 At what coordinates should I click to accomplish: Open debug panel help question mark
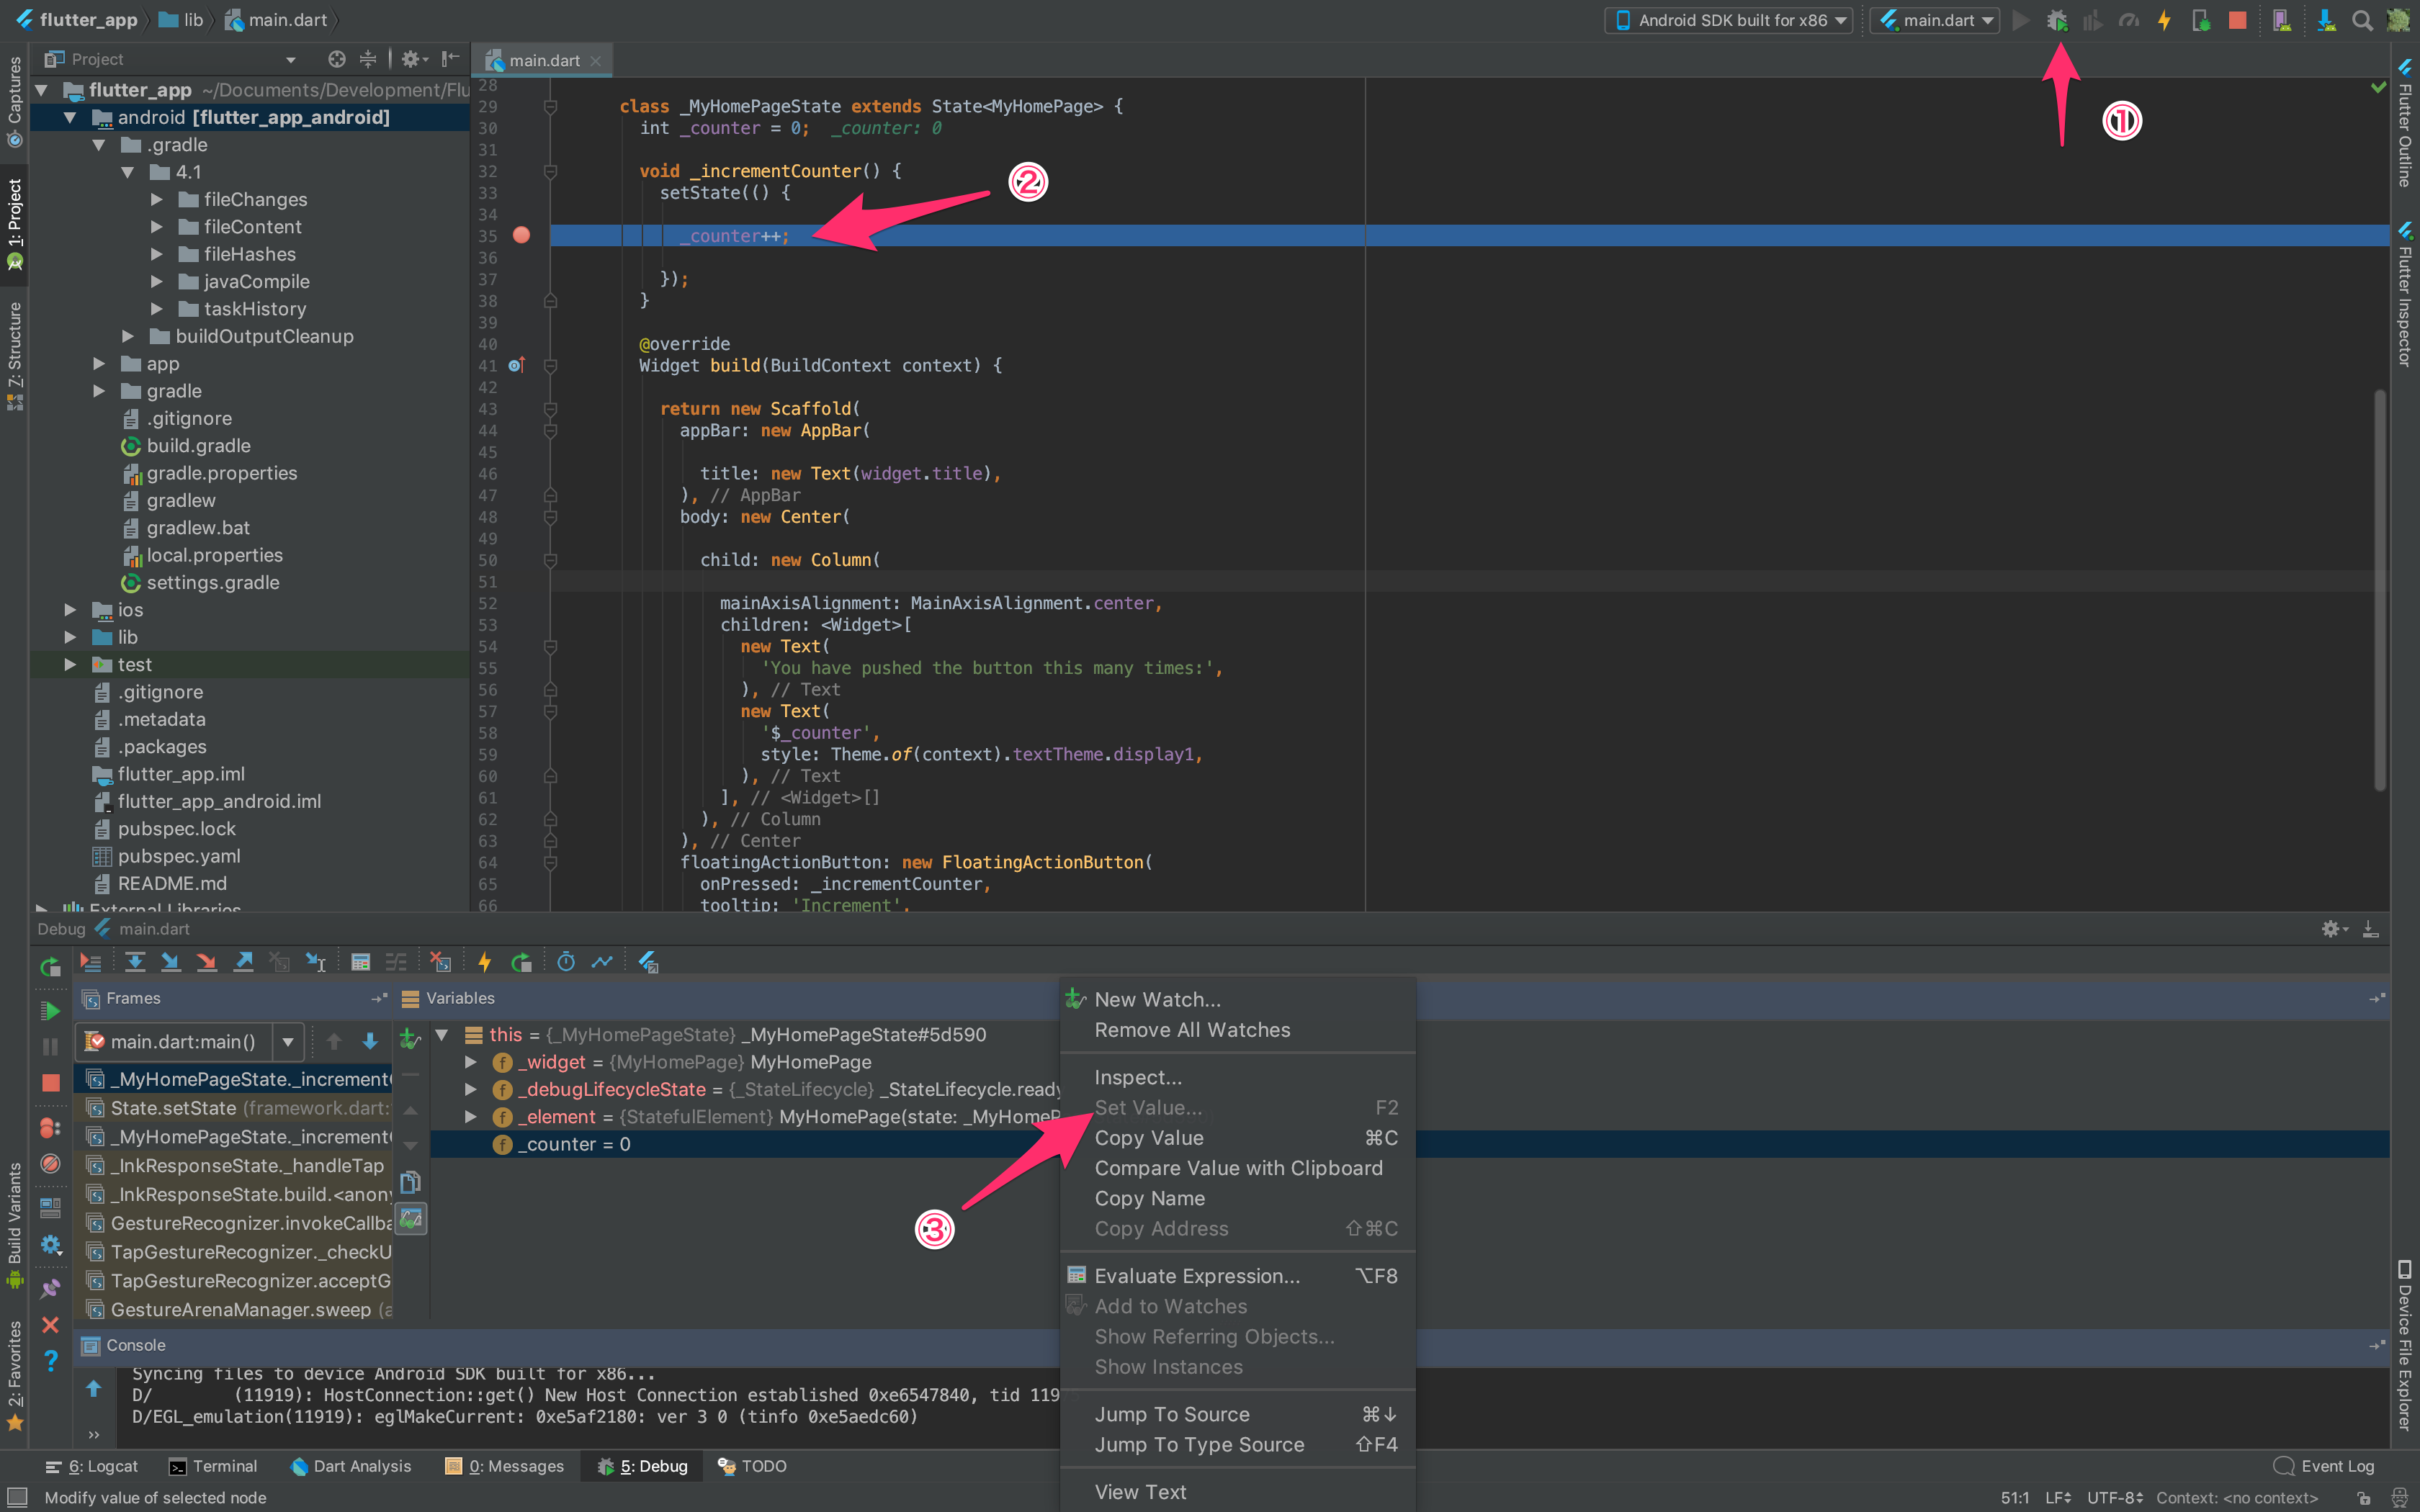pos(50,1361)
